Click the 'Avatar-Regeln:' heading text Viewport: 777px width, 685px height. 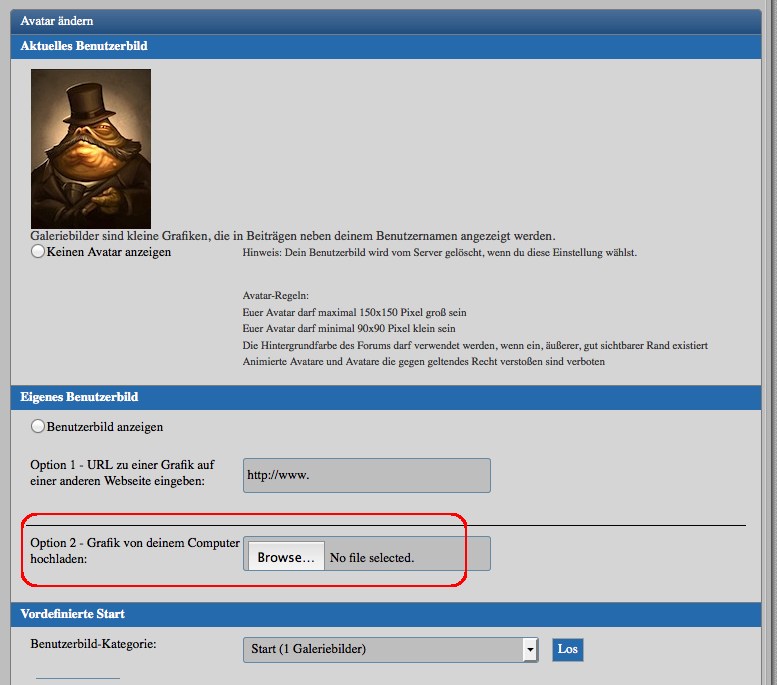276,297
